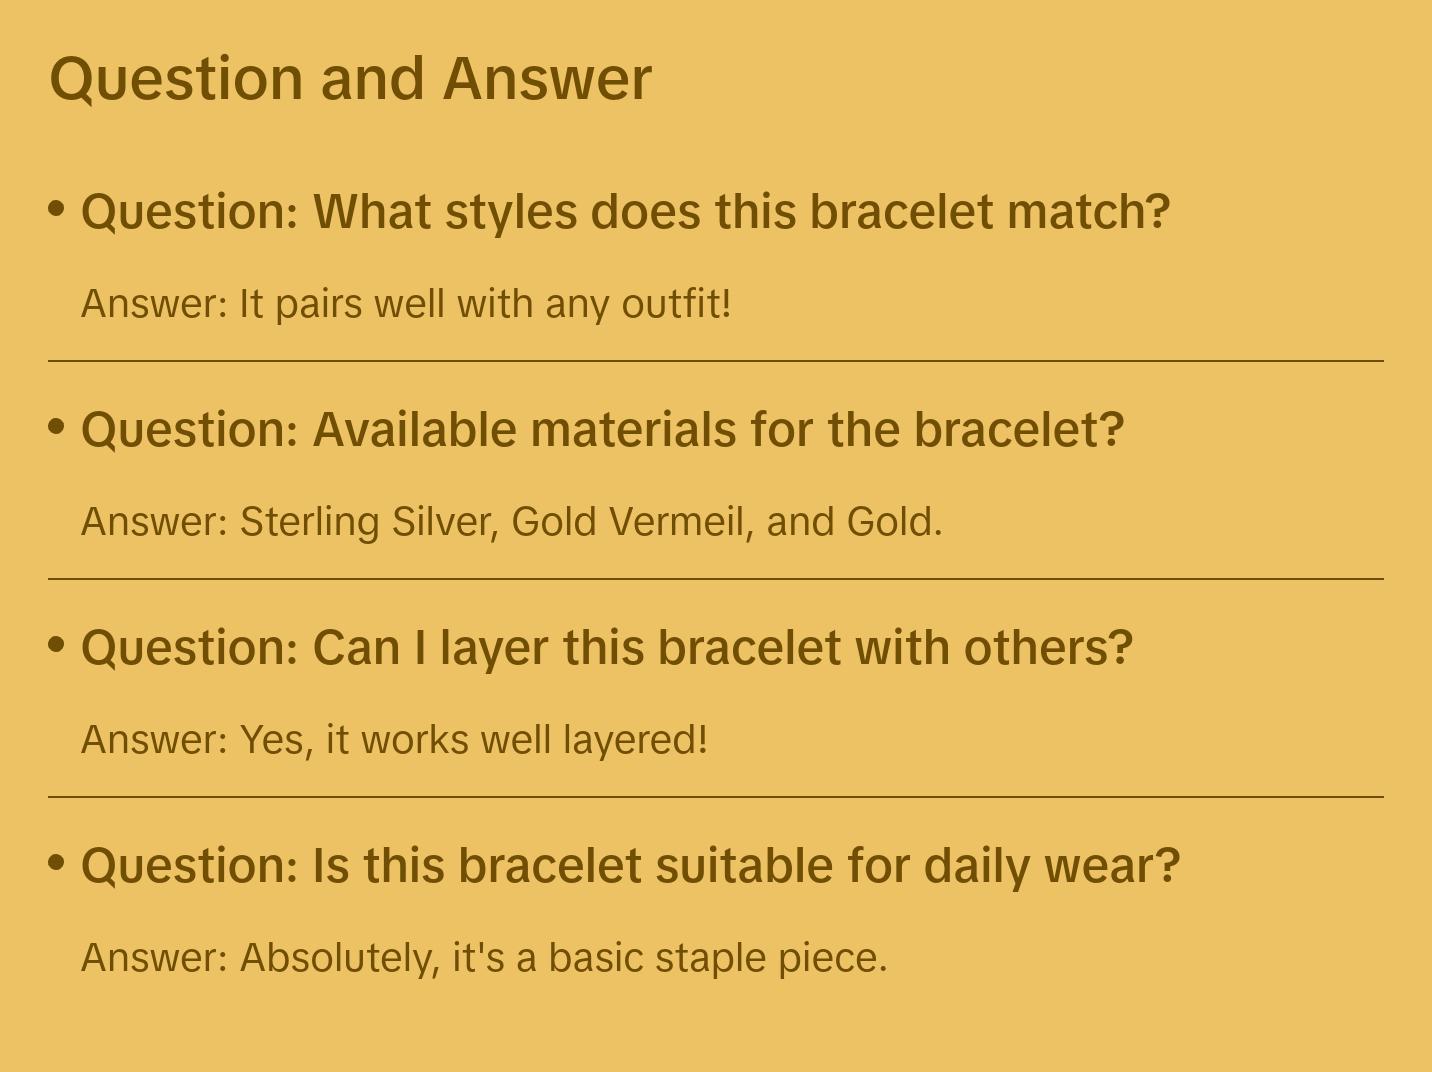
Task: Click the bullet beside the daily wear question
Action: (x=57, y=862)
